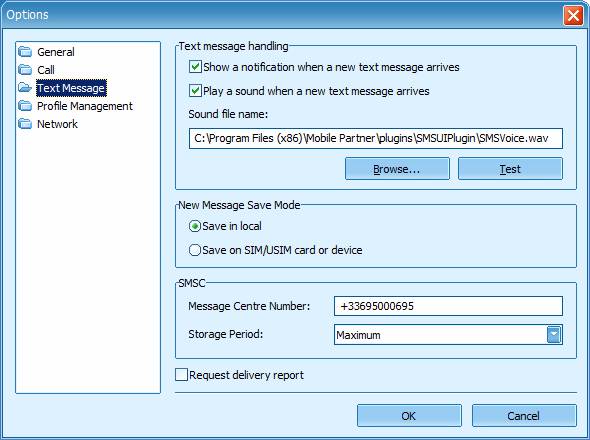Click the Test sound button

[510, 169]
